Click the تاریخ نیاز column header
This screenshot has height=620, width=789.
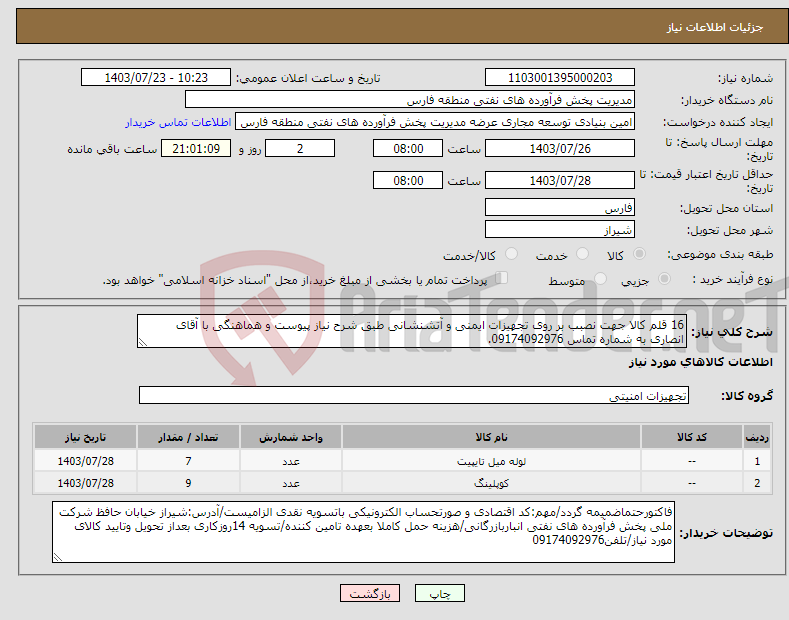point(86,437)
